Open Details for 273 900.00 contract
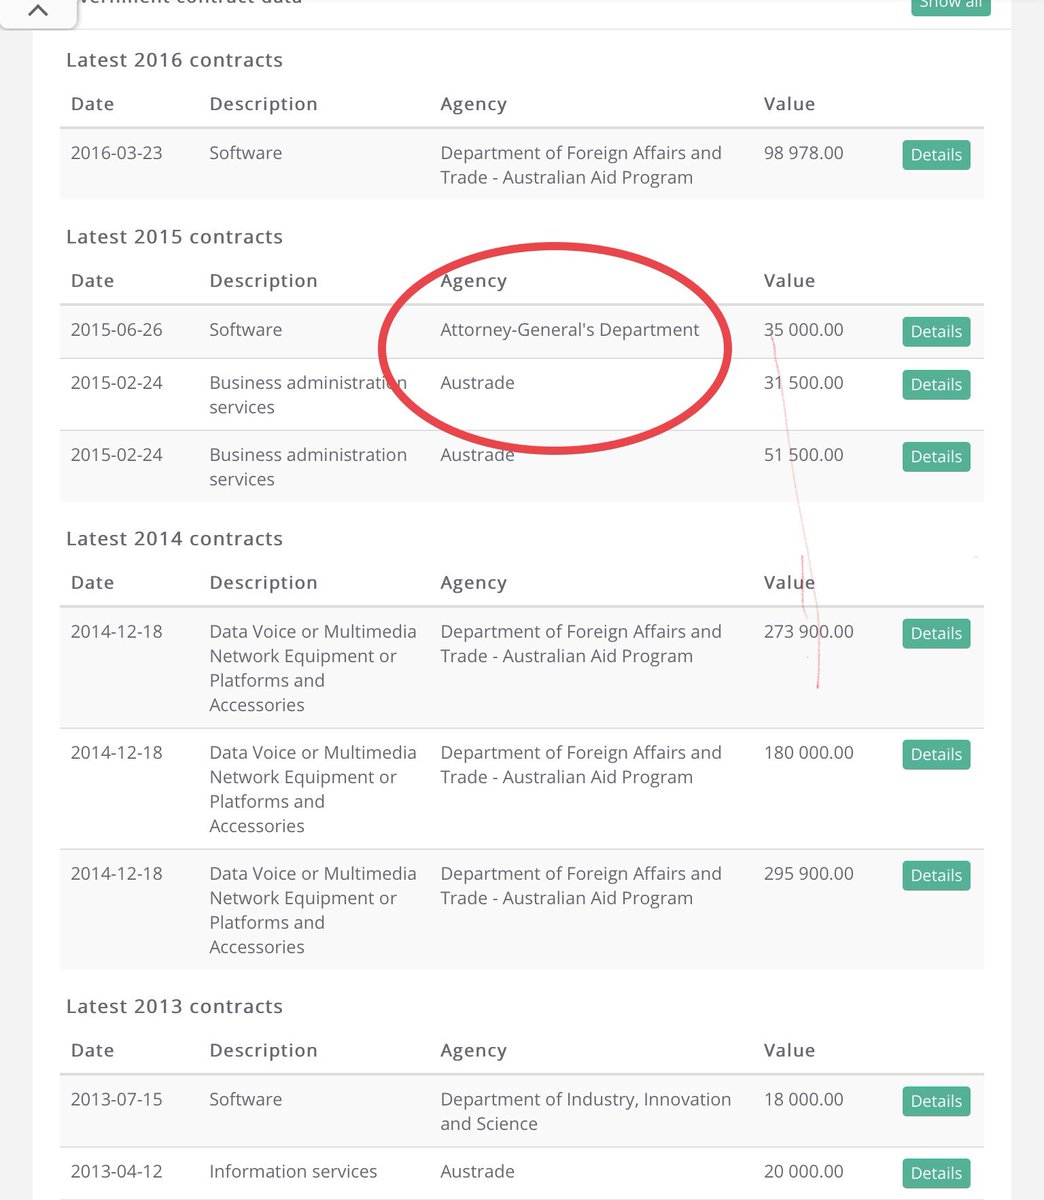Screen dimensions: 1044x1200 pyautogui.click(x=936, y=634)
